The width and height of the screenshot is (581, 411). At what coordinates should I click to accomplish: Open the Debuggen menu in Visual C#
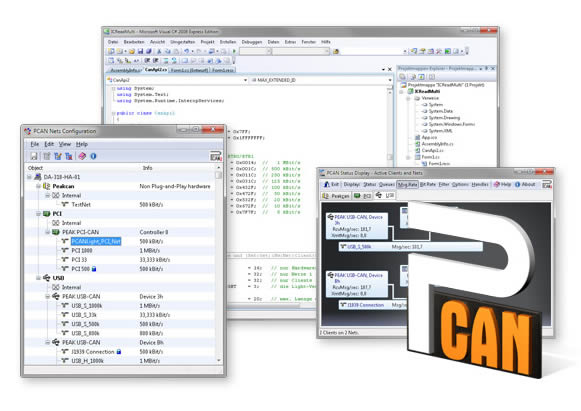pos(252,42)
